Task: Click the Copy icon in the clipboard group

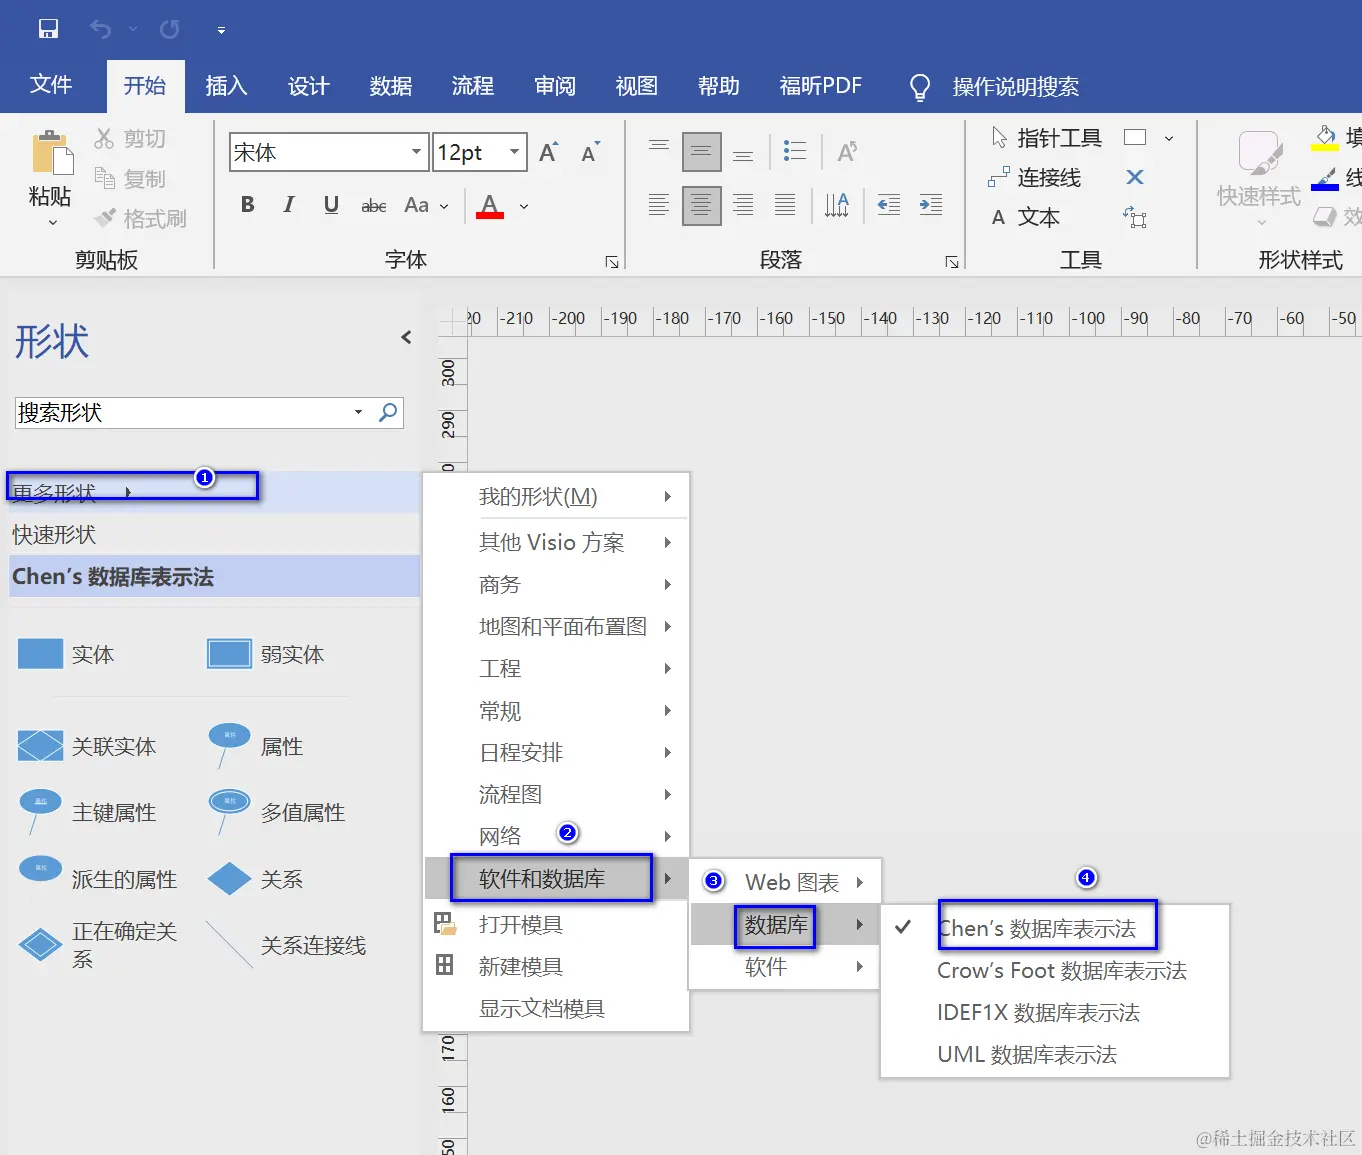Action: click(x=104, y=178)
